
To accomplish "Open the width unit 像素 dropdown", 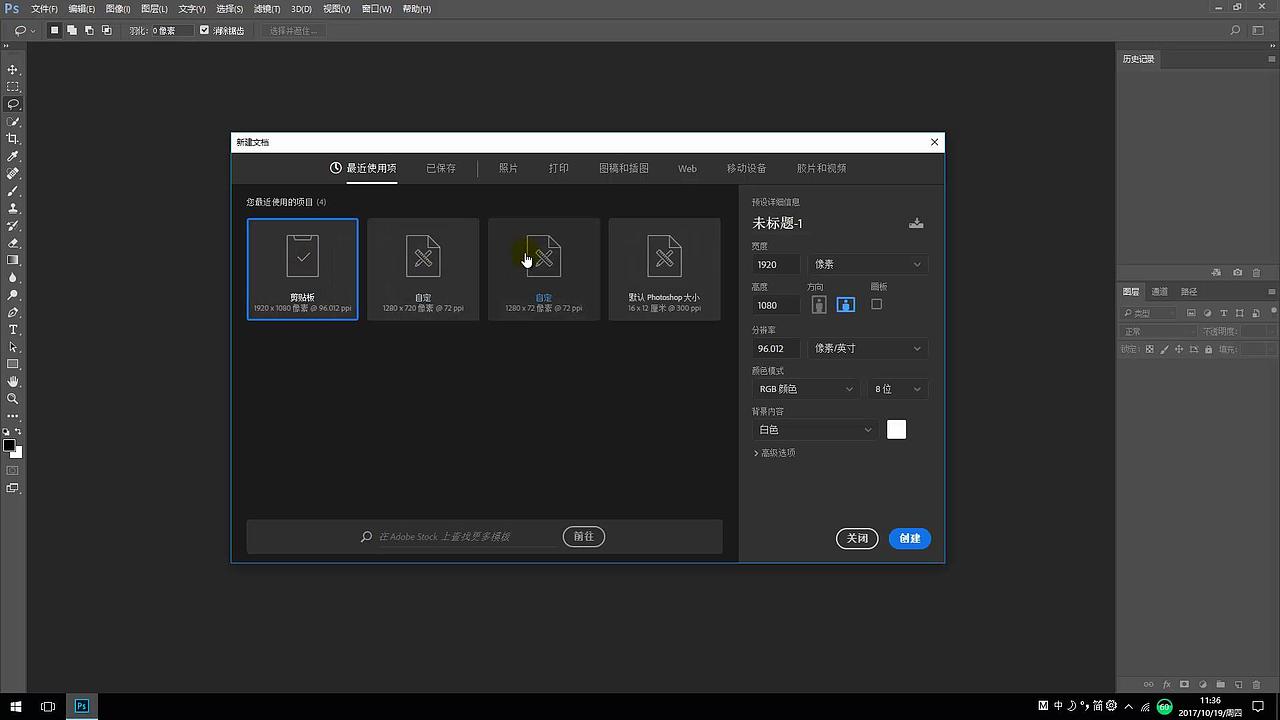I will [x=867, y=264].
